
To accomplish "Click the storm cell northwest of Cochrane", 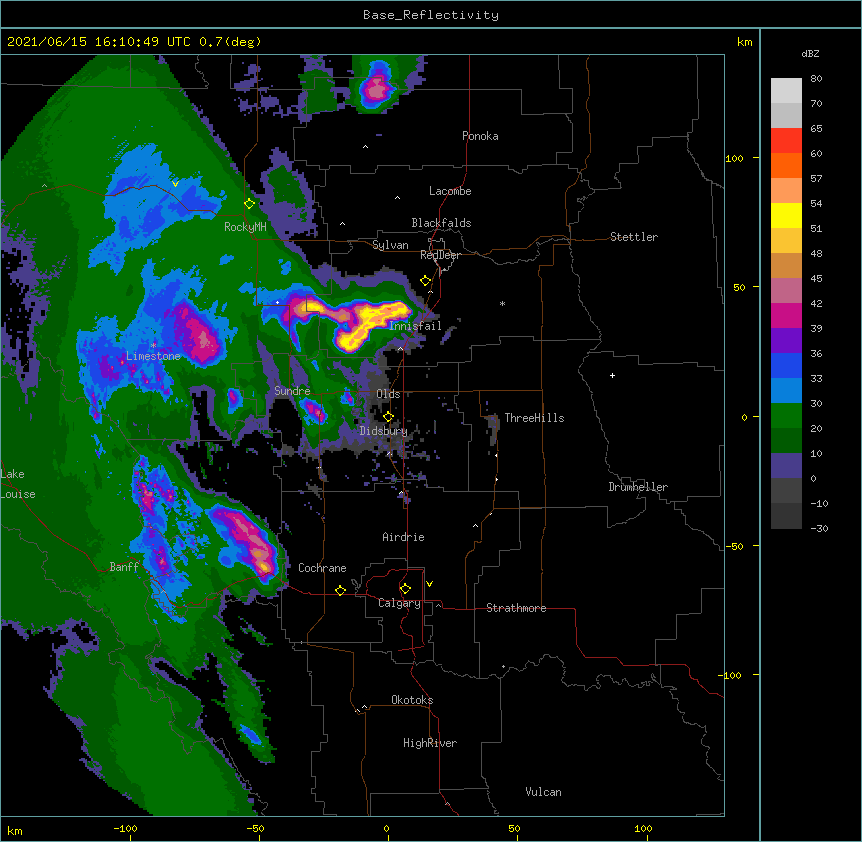I will (x=245, y=540).
